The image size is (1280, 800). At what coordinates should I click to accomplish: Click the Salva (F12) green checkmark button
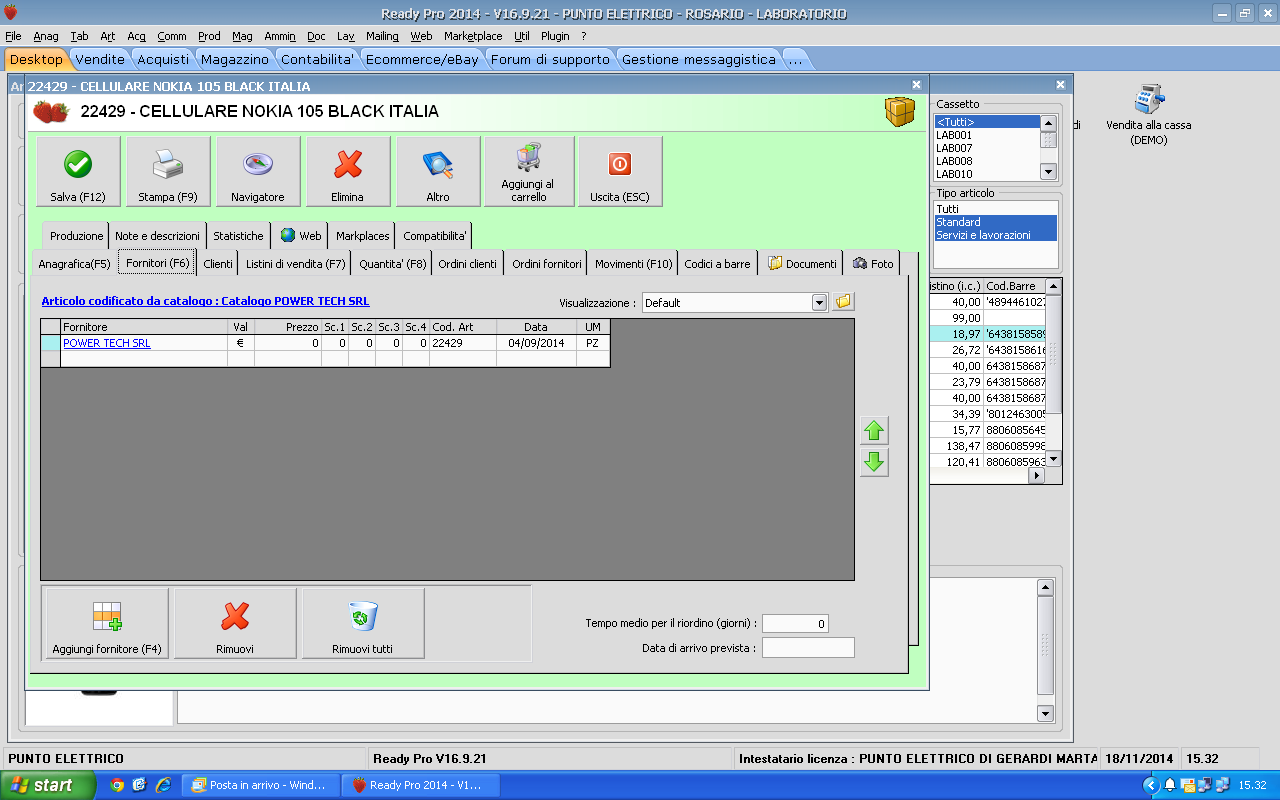coord(78,172)
